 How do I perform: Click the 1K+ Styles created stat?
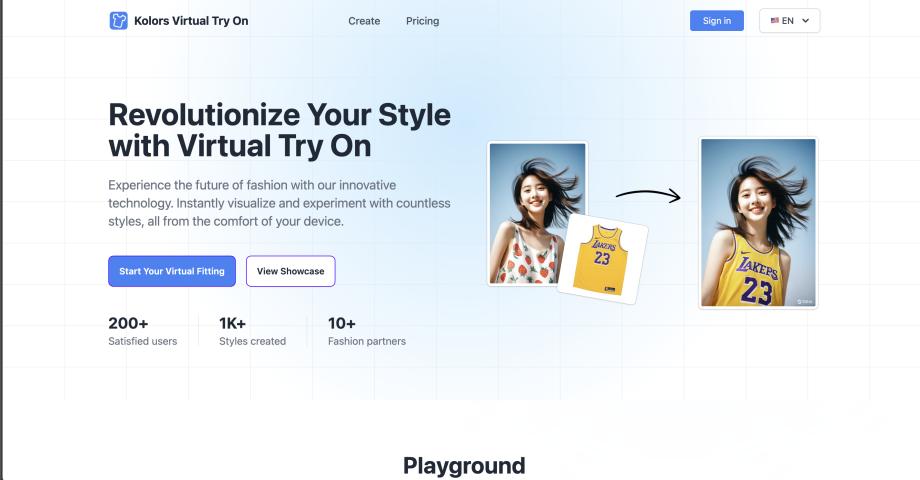point(252,331)
